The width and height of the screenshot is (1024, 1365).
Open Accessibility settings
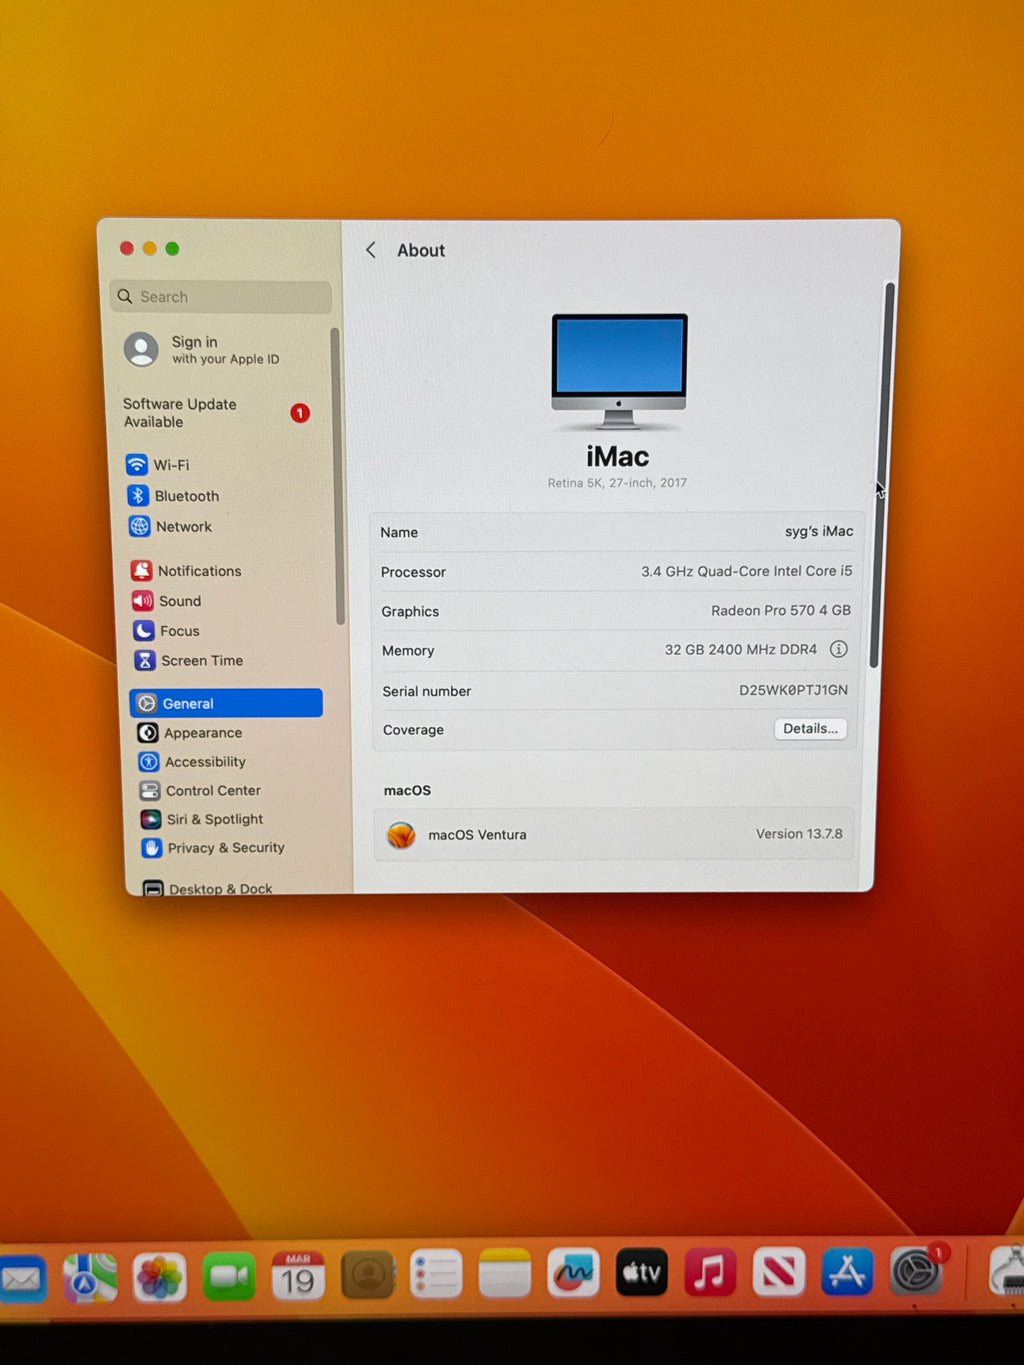192,762
